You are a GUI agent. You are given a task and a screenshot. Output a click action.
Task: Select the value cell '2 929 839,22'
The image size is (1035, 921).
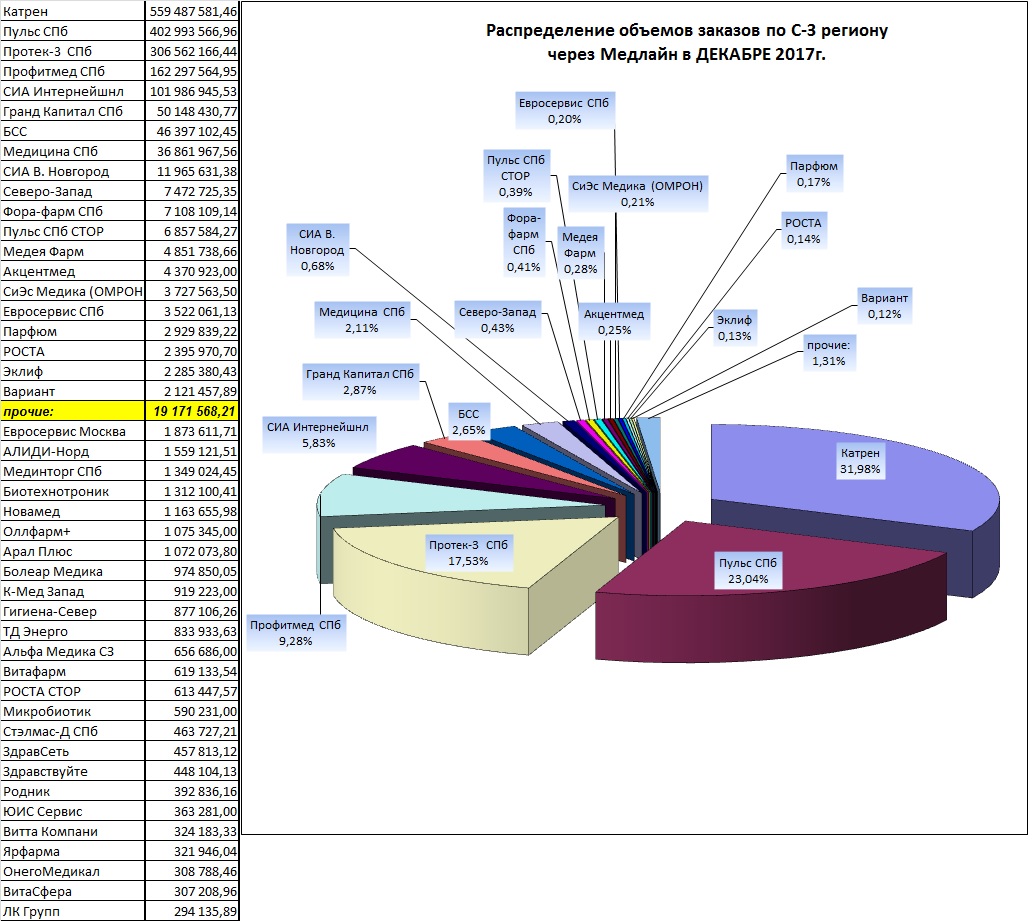pos(192,331)
